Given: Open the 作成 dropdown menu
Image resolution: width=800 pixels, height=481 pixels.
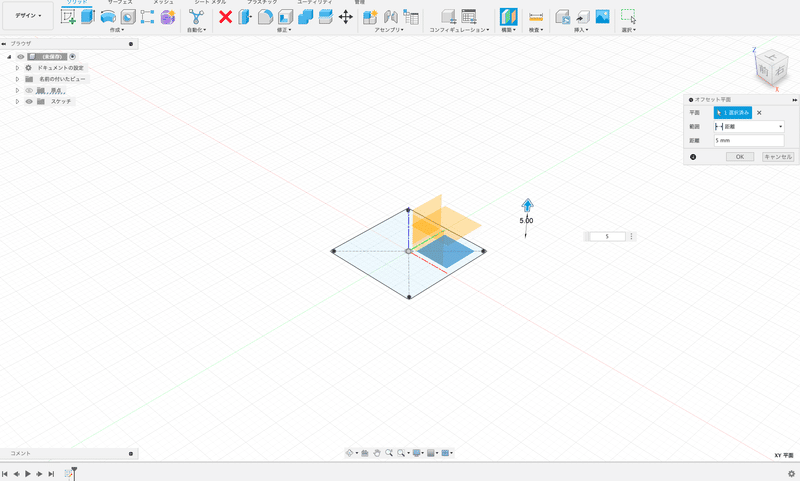Looking at the screenshot, I should pos(117,30).
